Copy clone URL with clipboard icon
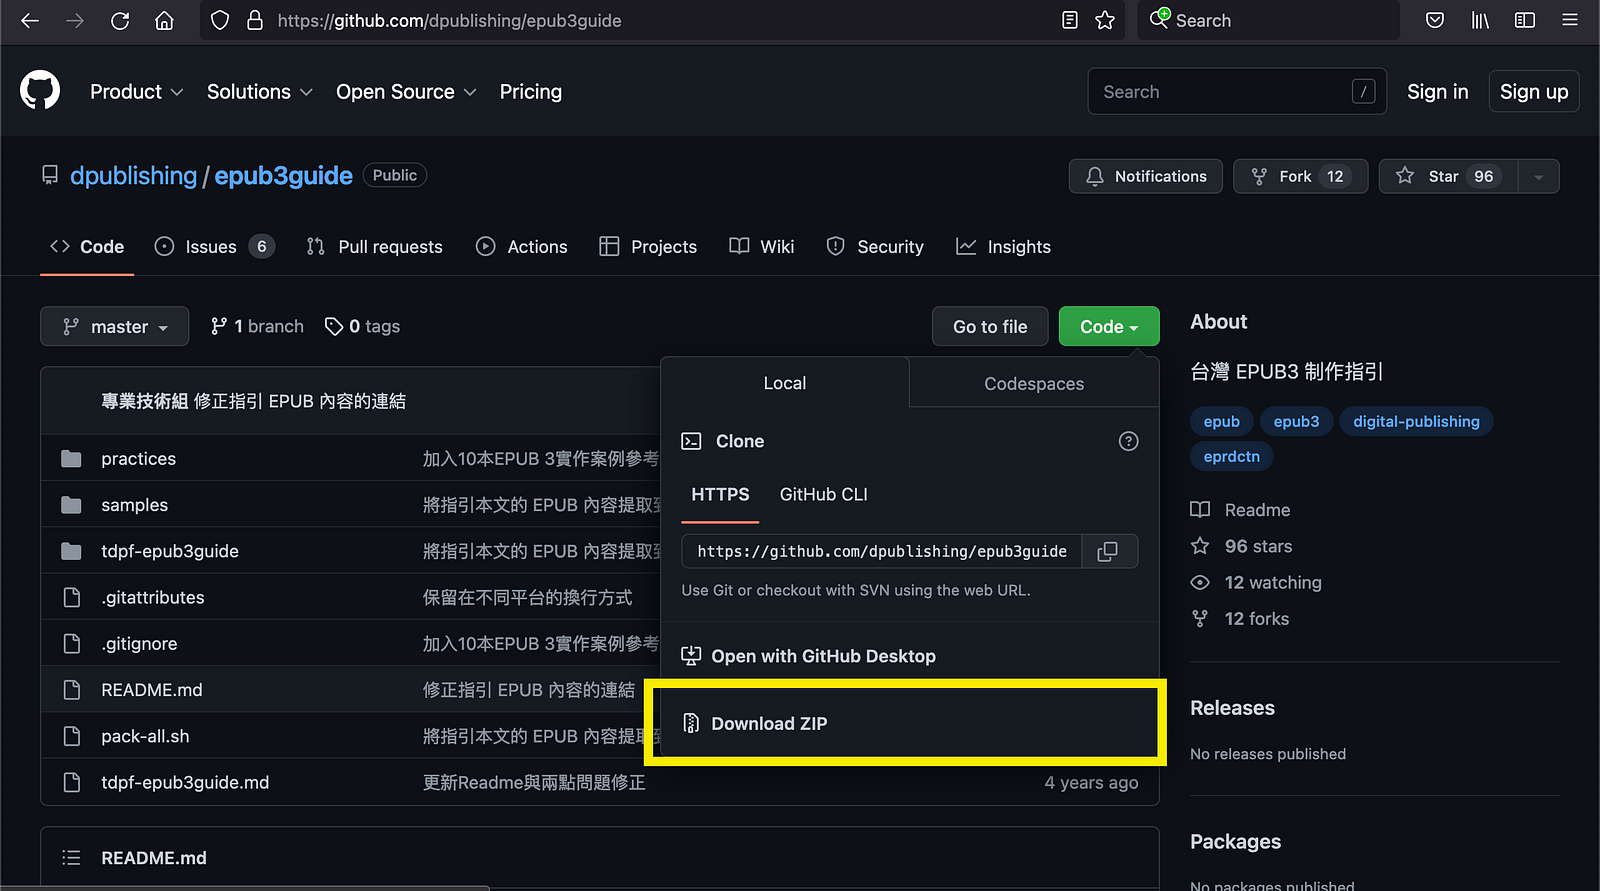 point(1108,551)
